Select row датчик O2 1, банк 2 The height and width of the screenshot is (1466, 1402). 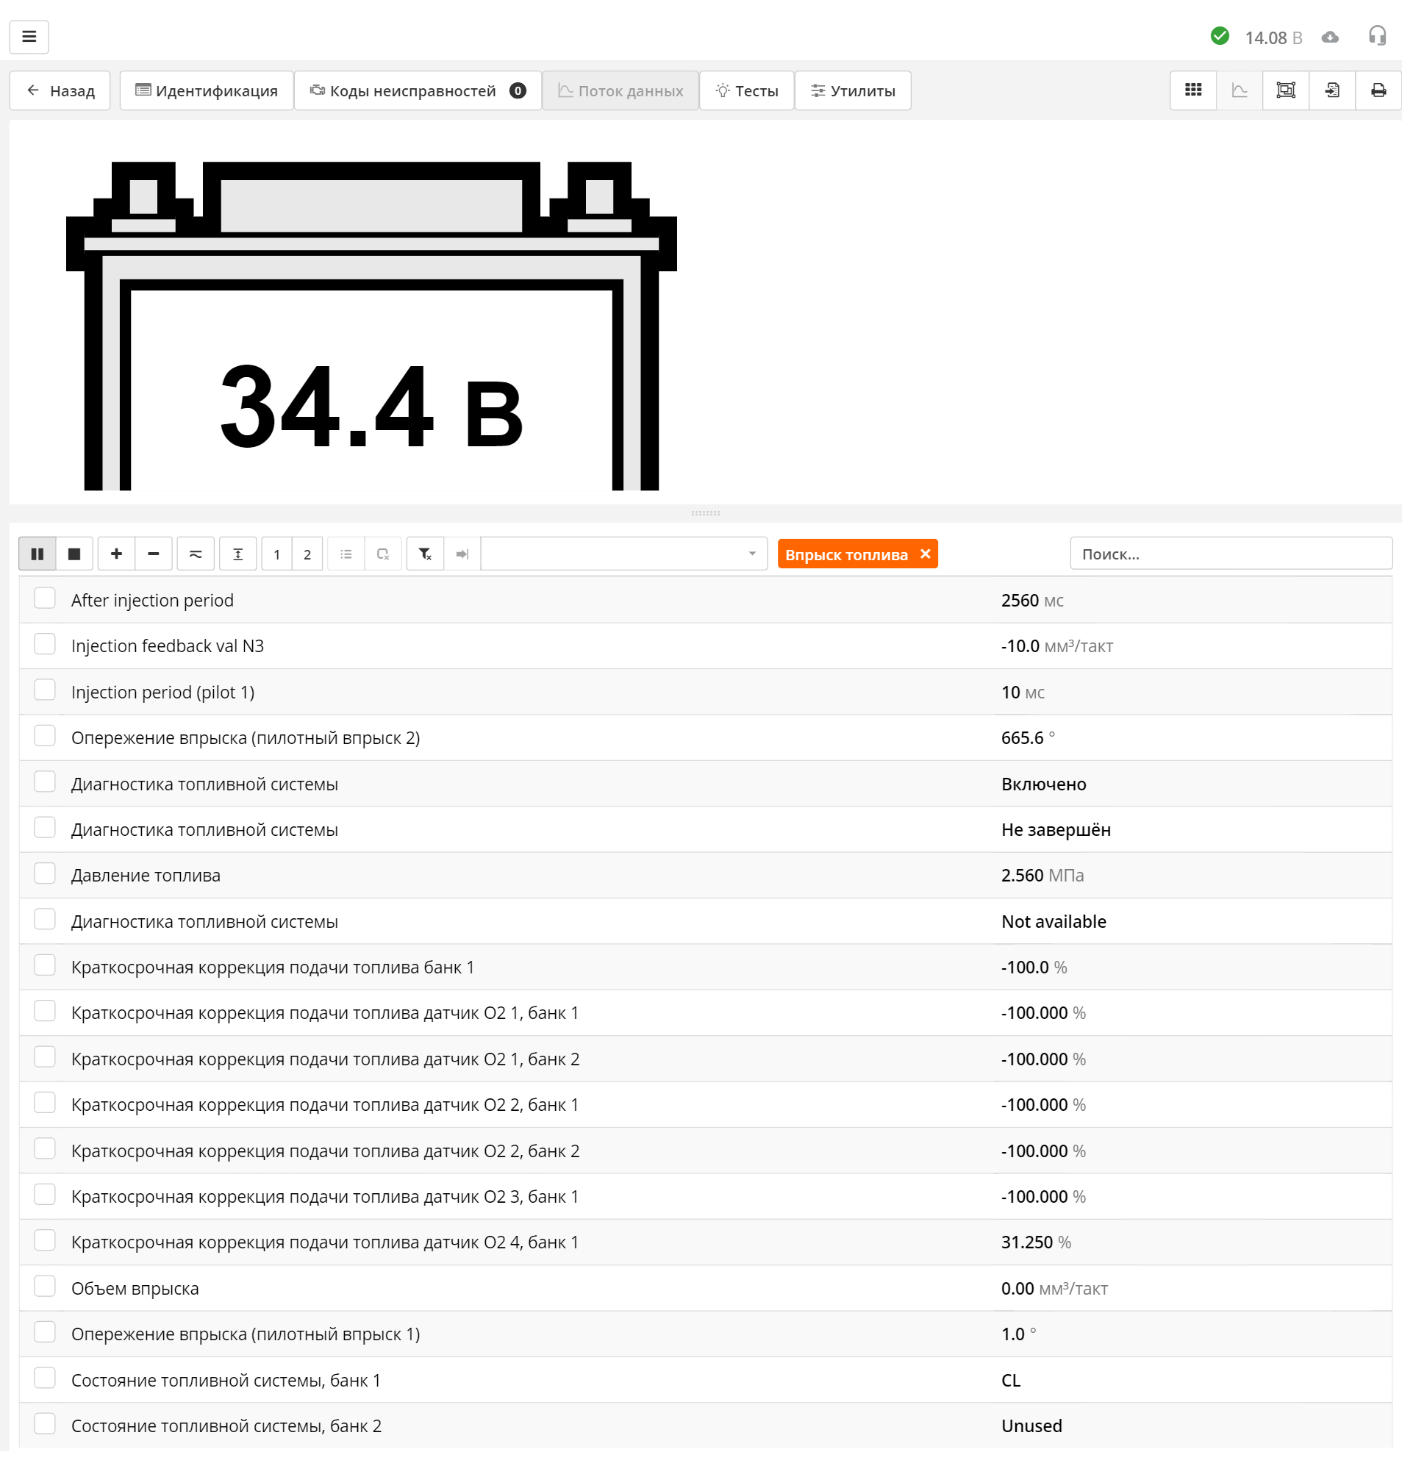click(706, 1059)
